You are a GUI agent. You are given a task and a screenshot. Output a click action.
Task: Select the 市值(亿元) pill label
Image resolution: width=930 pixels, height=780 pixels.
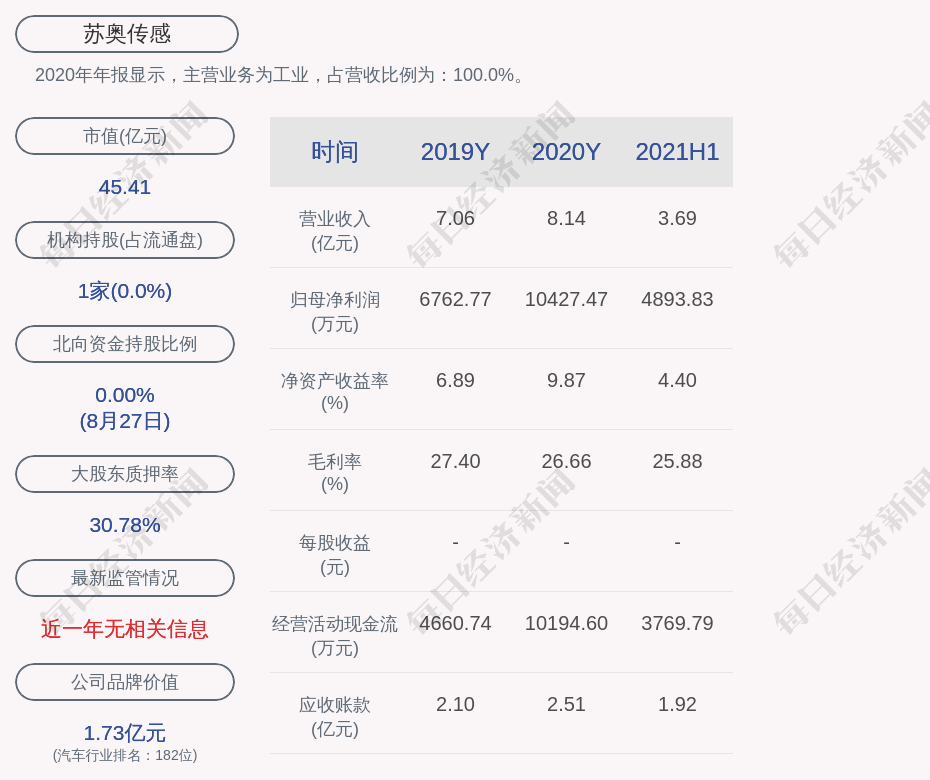click(x=125, y=136)
